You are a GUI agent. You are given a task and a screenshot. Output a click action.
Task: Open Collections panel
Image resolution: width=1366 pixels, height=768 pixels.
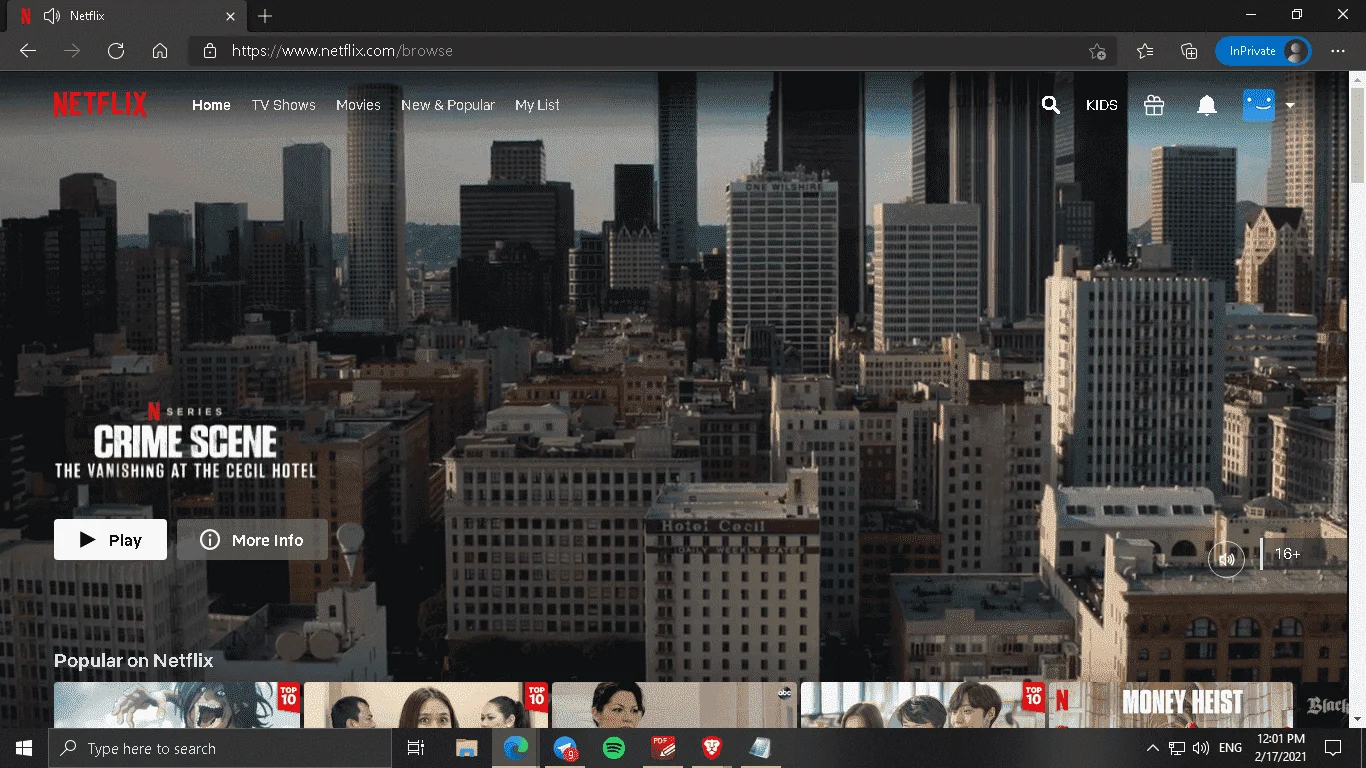point(1189,51)
